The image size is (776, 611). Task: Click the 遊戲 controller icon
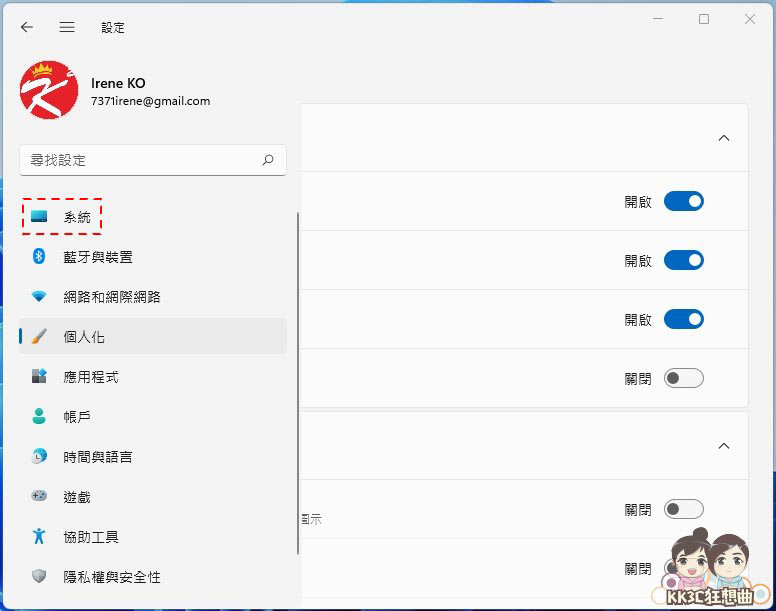(39, 496)
